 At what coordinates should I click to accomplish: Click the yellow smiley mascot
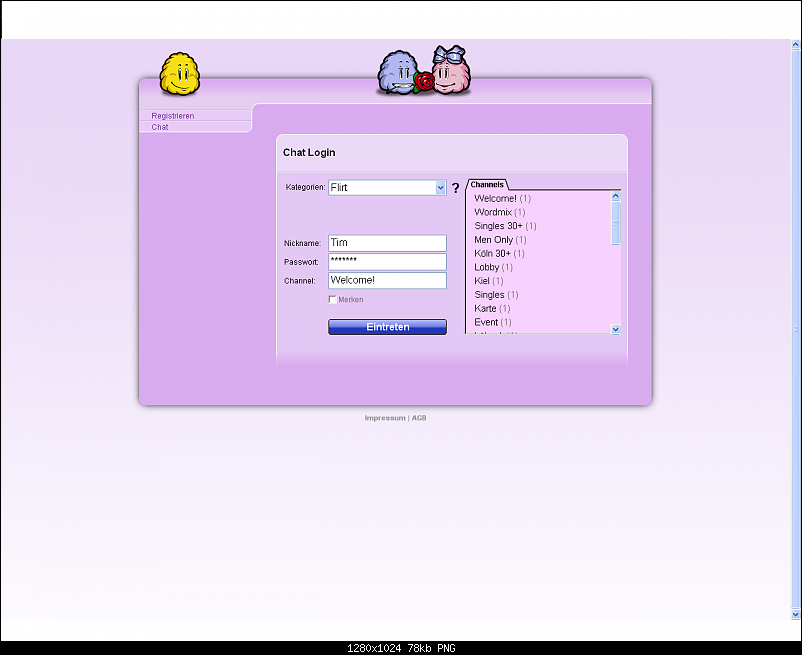coord(180,74)
